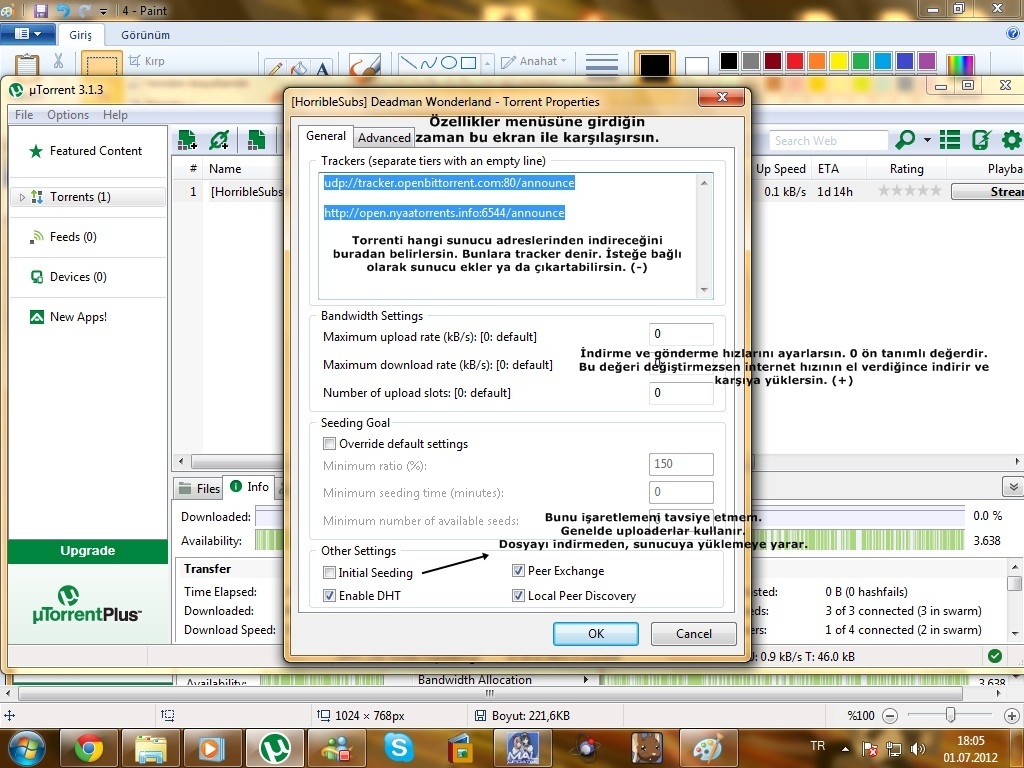Screen dimensions: 1024x768
Task: Open Chrome from the taskbar
Action: [88, 748]
